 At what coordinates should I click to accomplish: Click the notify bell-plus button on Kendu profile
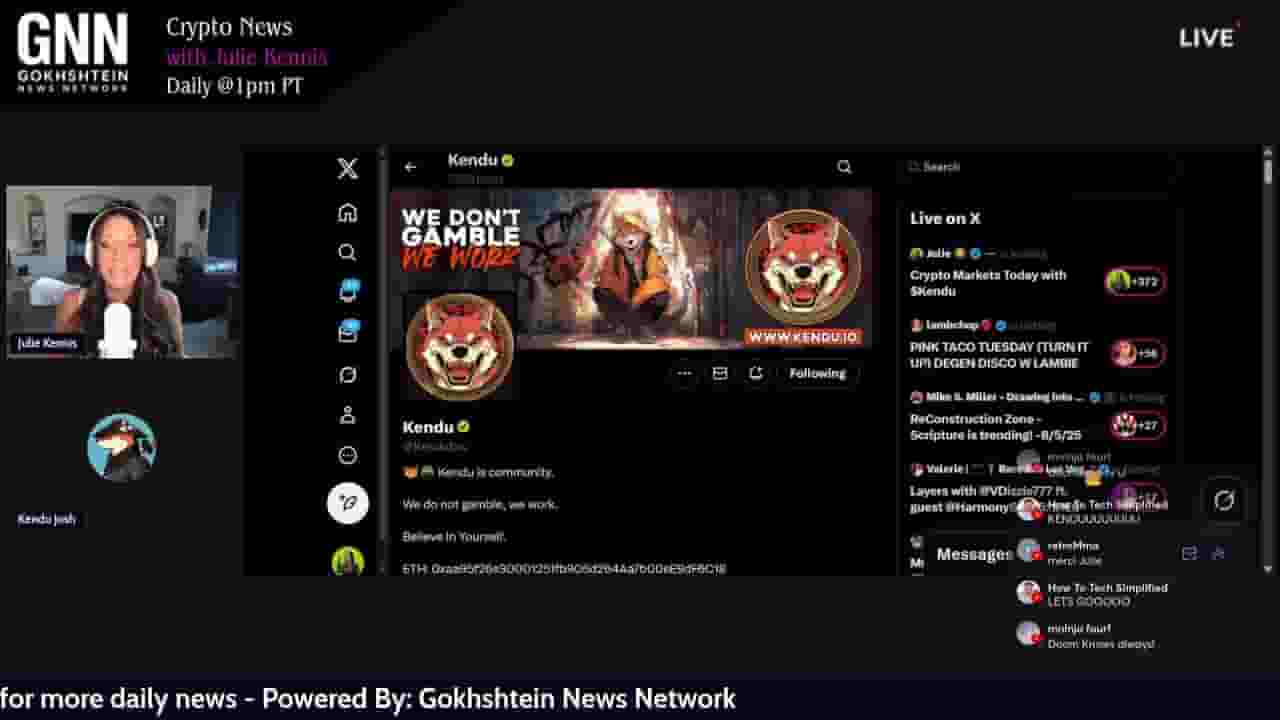[x=756, y=373]
